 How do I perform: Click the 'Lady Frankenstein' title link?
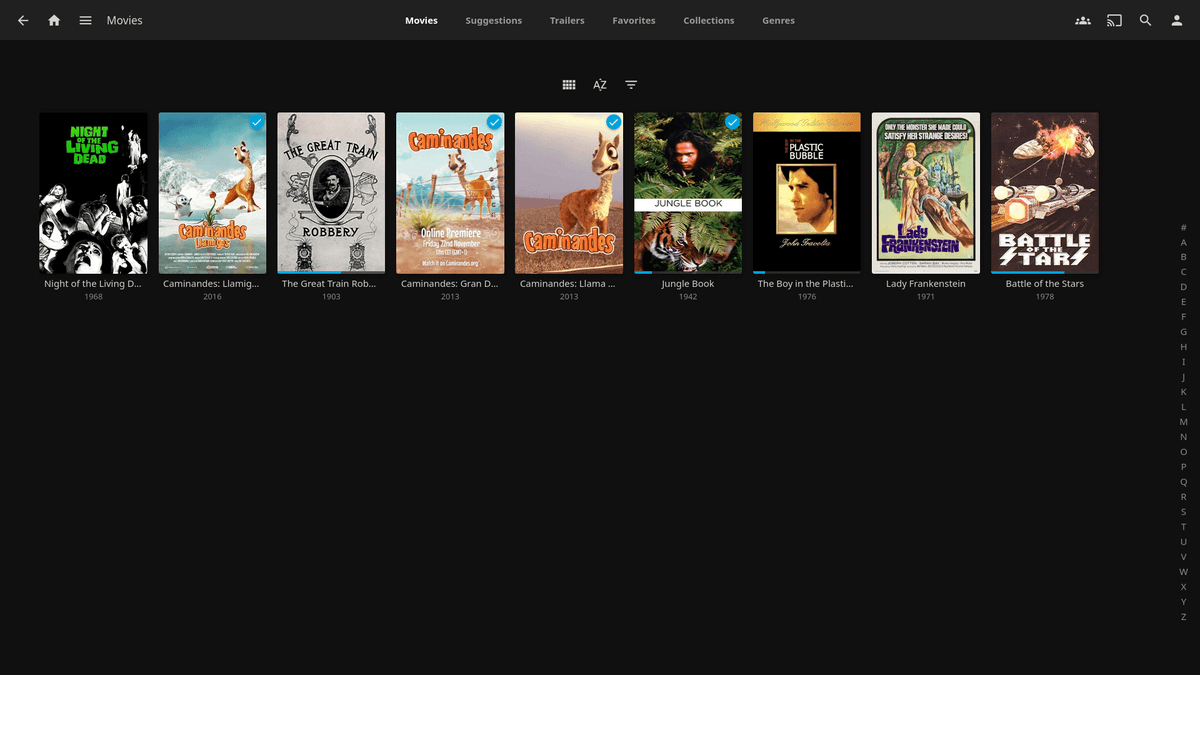click(926, 284)
